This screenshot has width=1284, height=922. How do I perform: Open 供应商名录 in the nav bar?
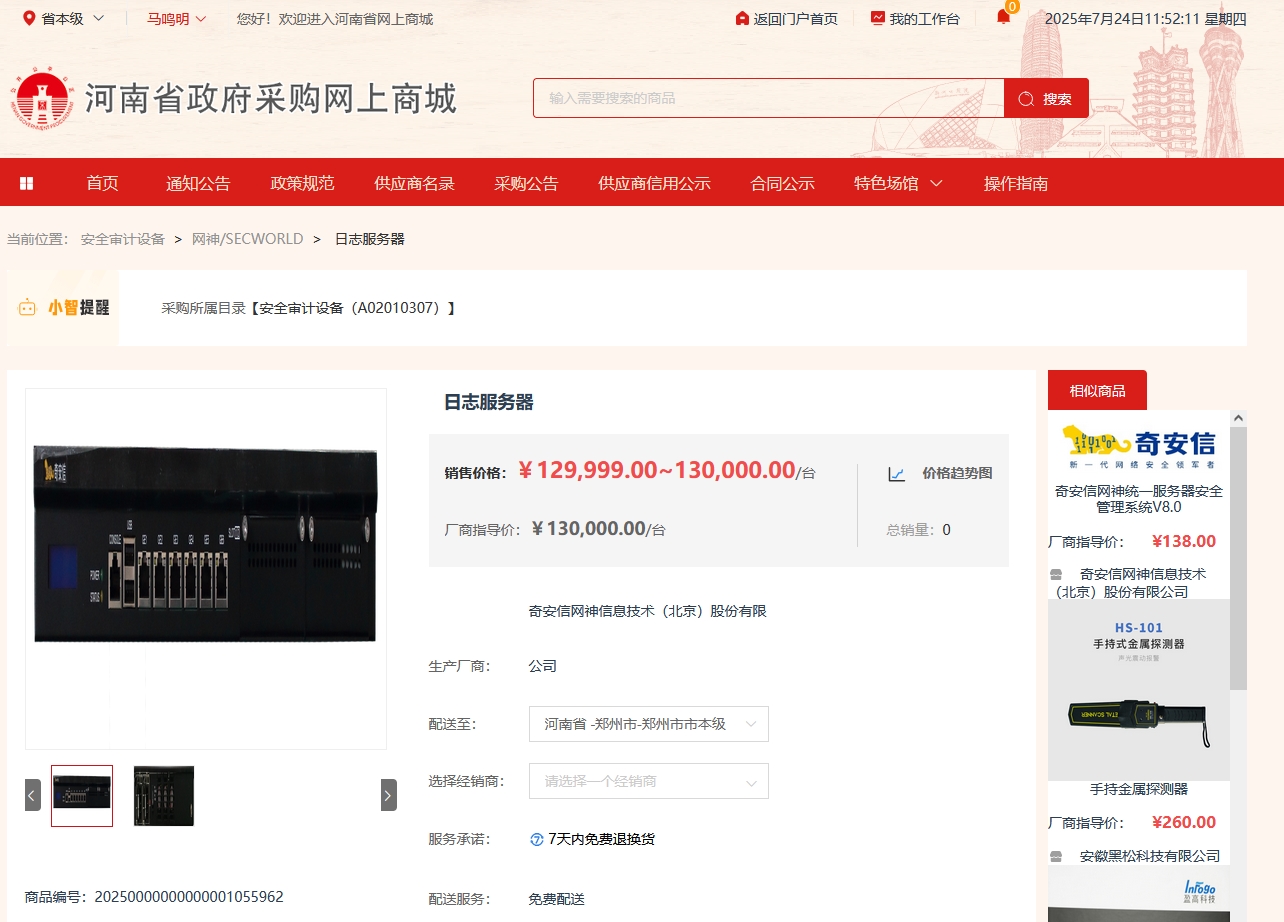click(414, 183)
